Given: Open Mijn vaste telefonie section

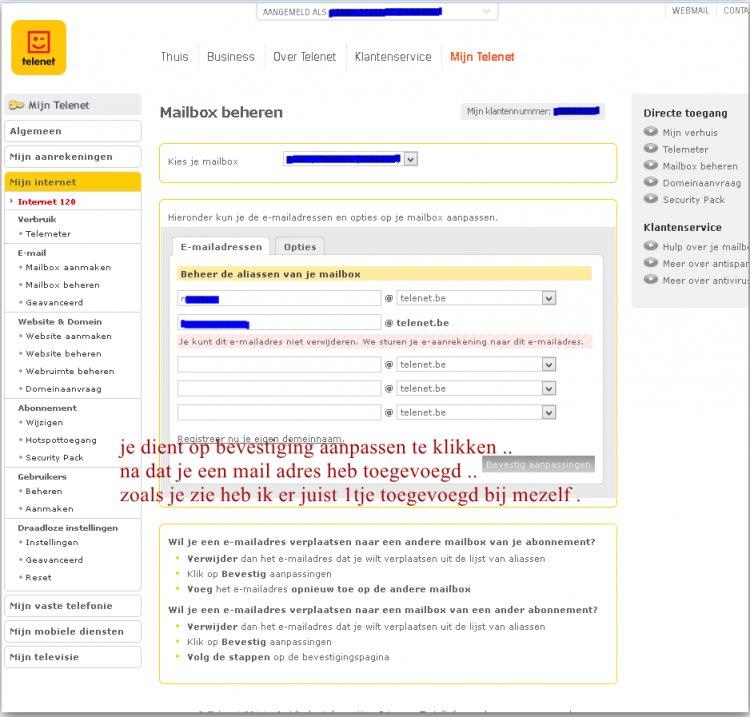Looking at the screenshot, I should 73,606.
